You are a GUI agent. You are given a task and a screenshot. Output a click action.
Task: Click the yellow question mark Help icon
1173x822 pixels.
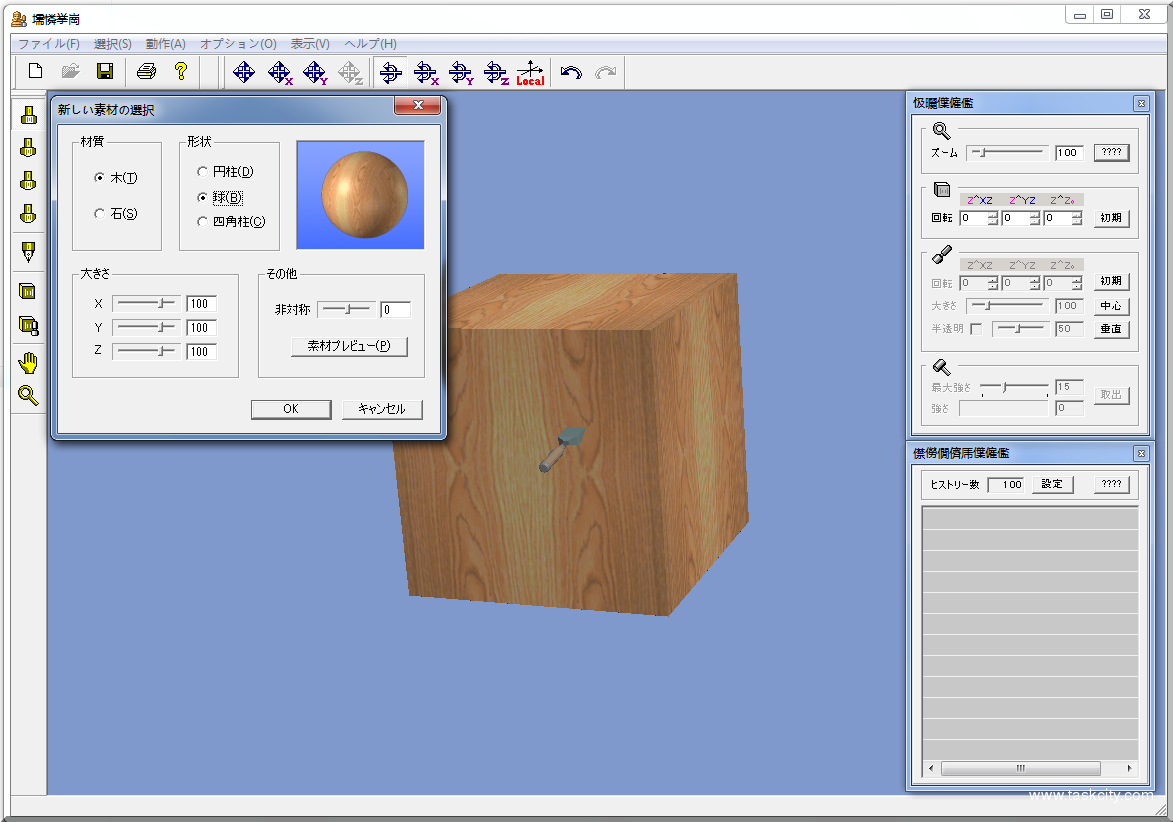[x=181, y=71]
